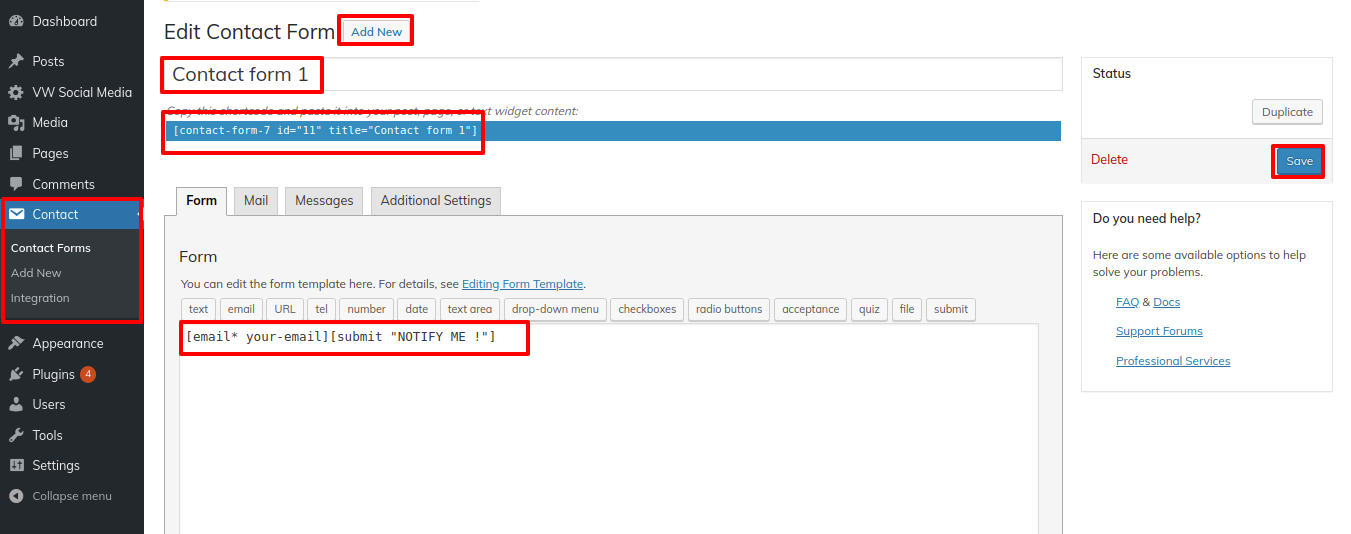Collapse menu using the arrow icon
This screenshot has width=1351, height=534.
point(16,496)
